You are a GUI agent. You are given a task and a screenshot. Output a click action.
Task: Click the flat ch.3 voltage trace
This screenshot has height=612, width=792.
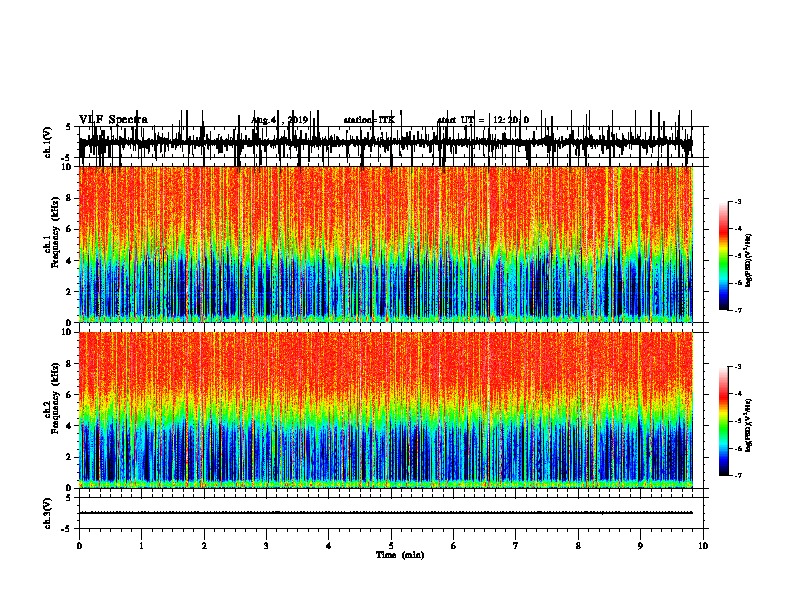click(386, 513)
